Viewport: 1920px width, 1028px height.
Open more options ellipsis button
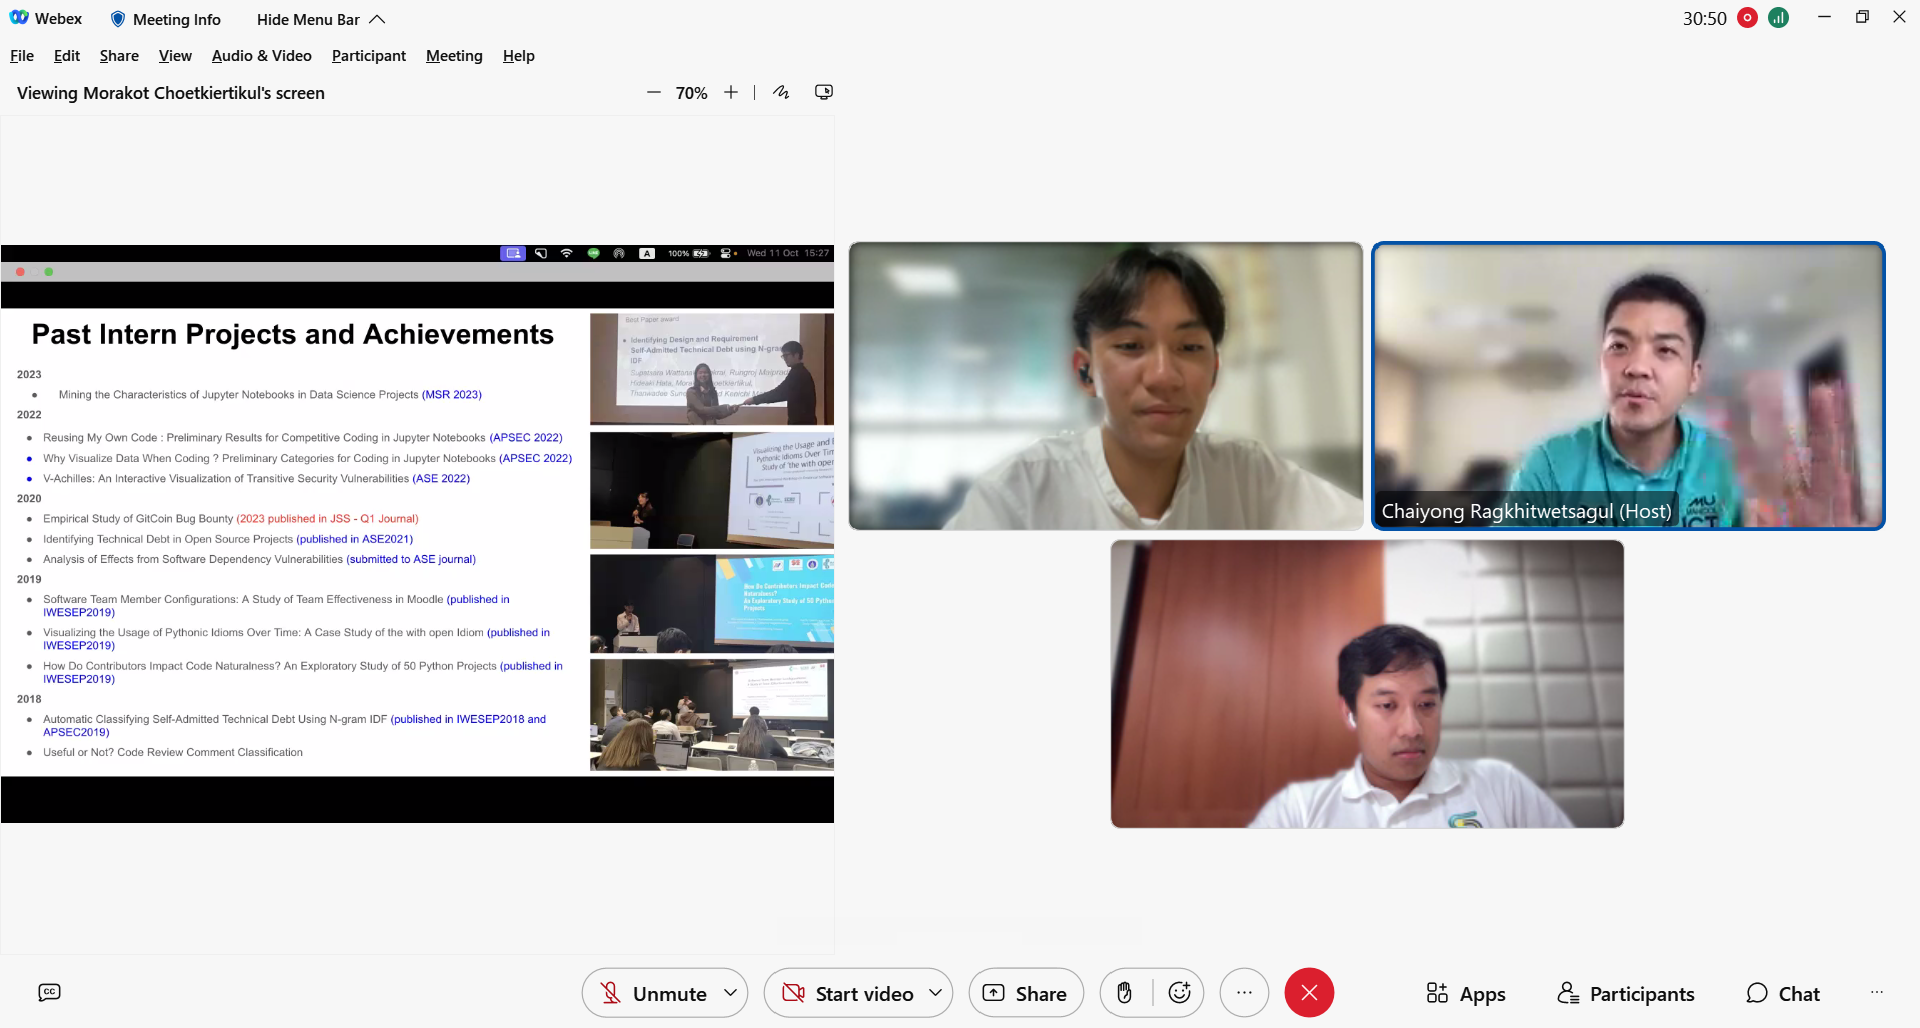click(x=1244, y=993)
